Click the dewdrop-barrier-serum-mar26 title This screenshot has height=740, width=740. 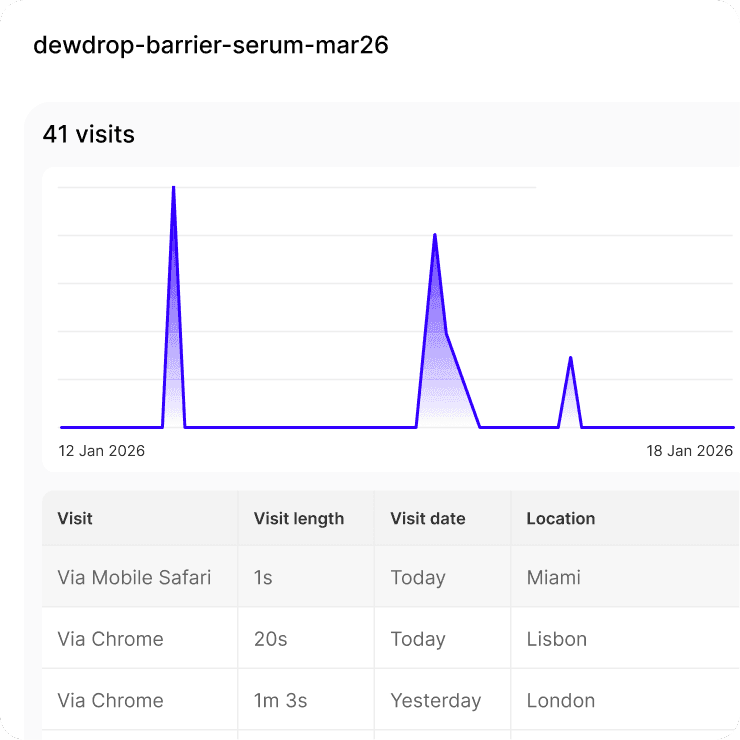pos(210,45)
